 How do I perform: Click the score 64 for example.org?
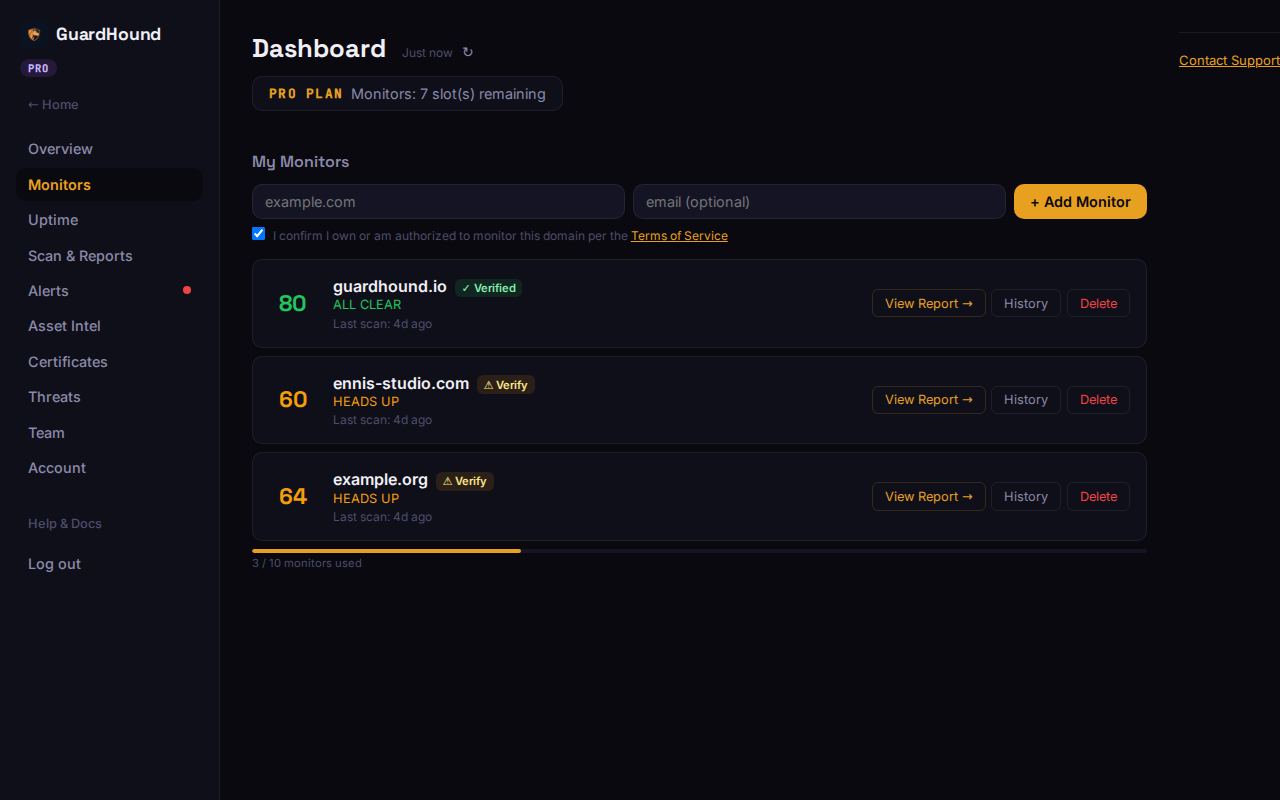pos(293,496)
